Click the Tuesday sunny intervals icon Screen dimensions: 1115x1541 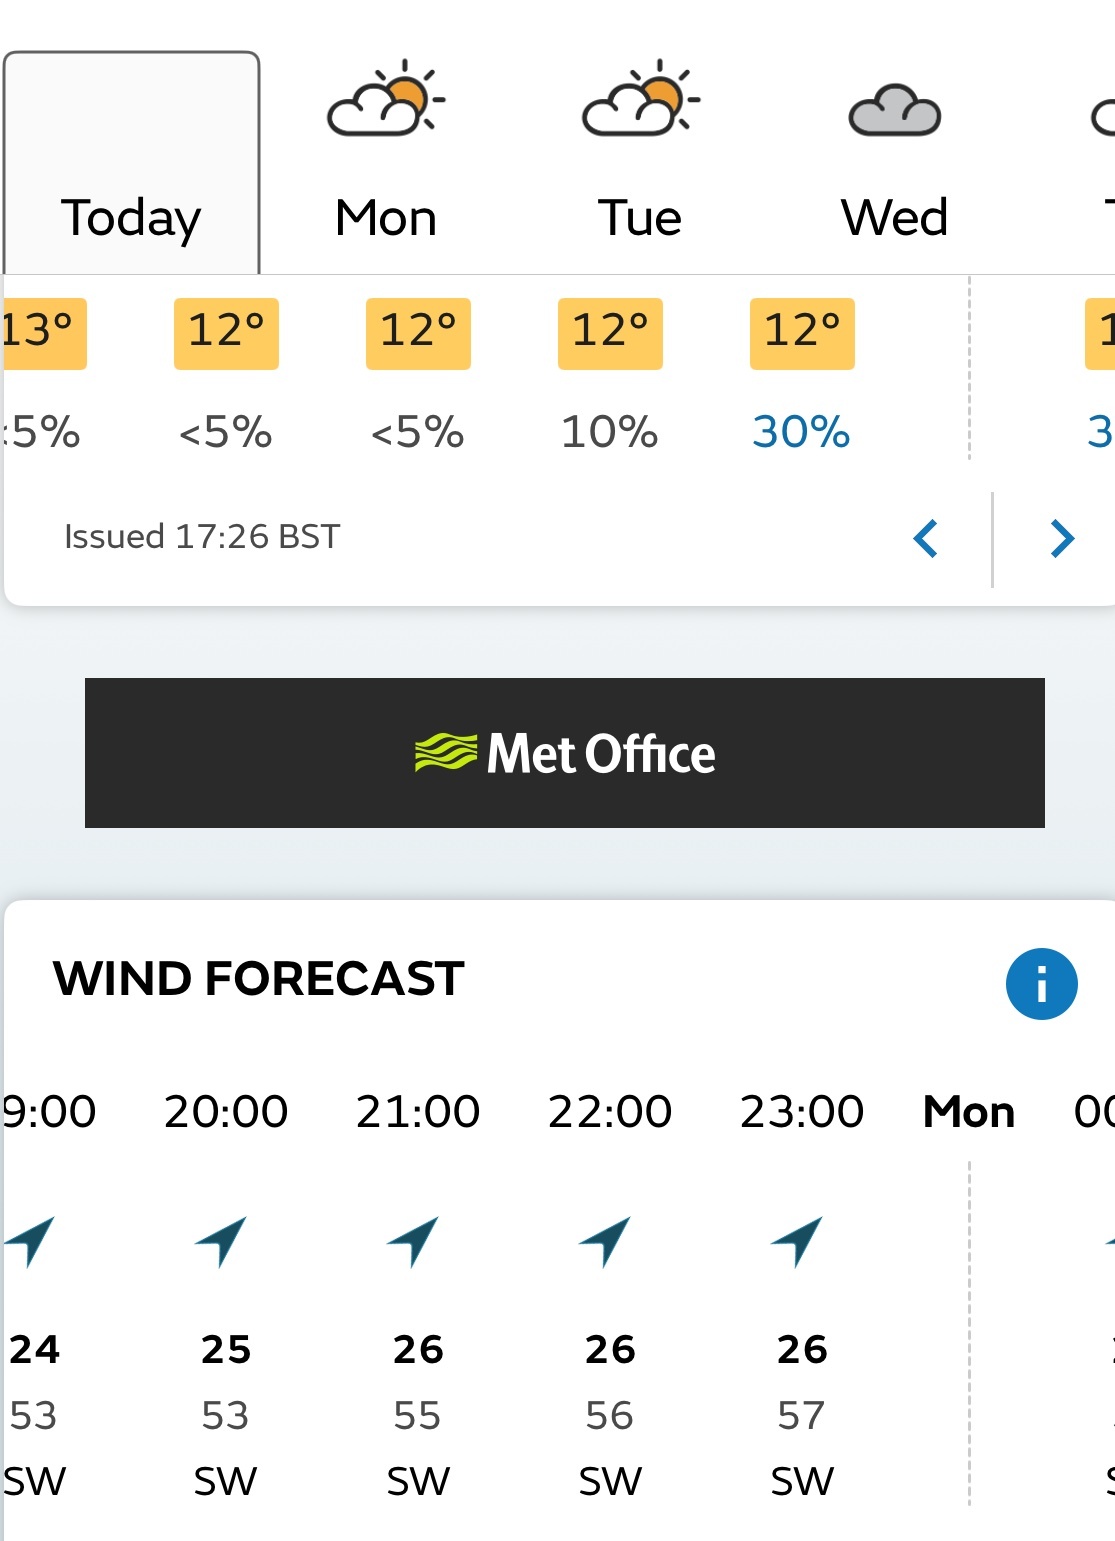[641, 98]
